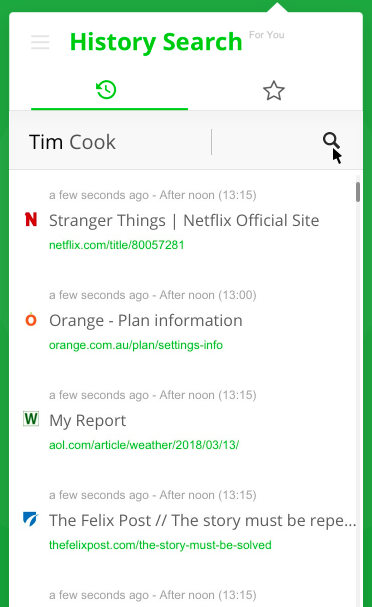
Task: Click the For You label
Action: pyautogui.click(x=267, y=35)
